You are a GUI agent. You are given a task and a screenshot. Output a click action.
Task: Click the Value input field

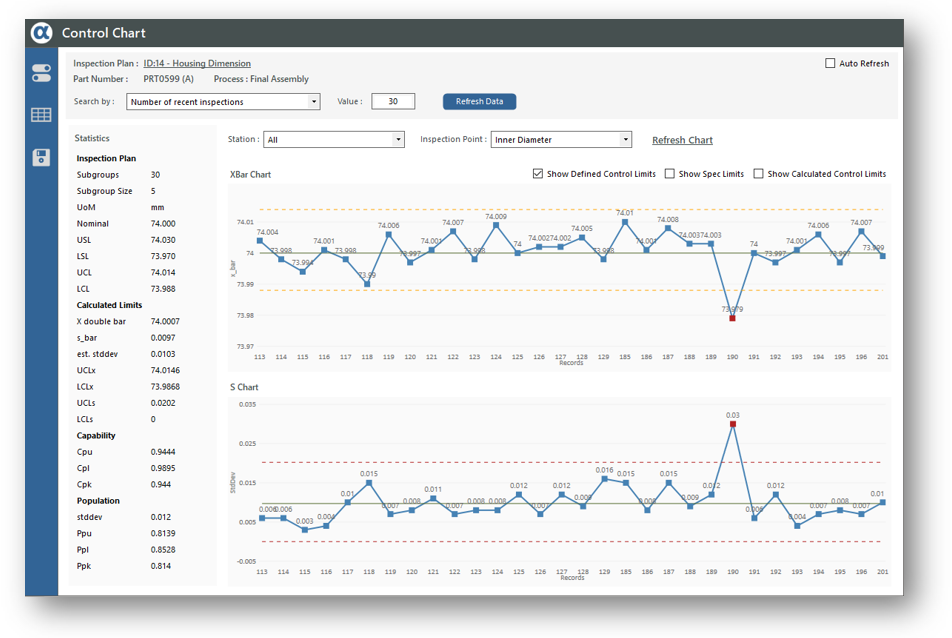[x=392, y=102]
